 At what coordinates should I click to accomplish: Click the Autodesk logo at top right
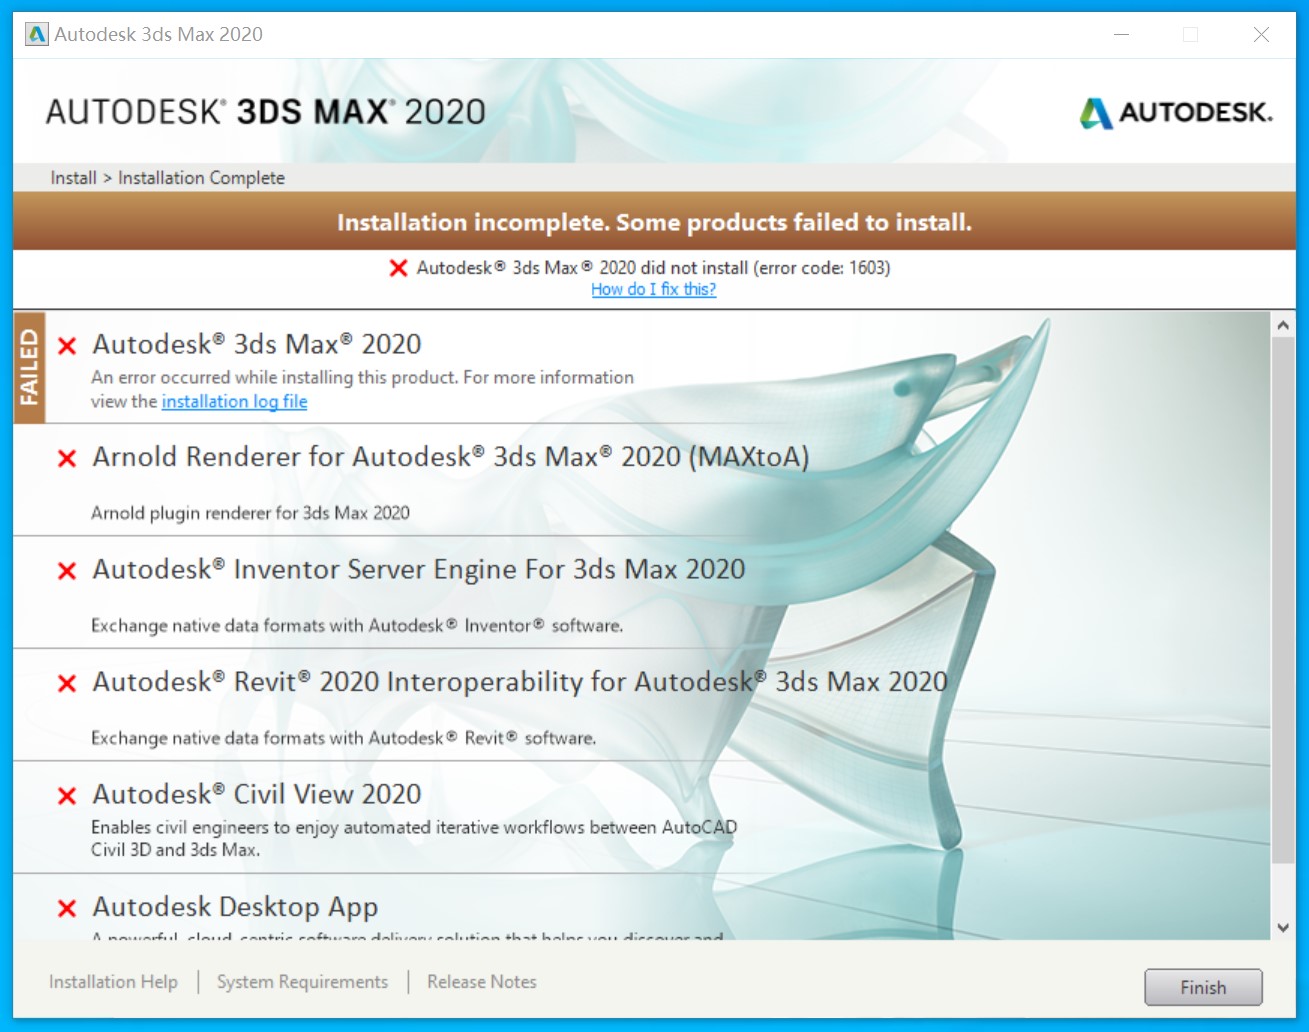click(1176, 112)
